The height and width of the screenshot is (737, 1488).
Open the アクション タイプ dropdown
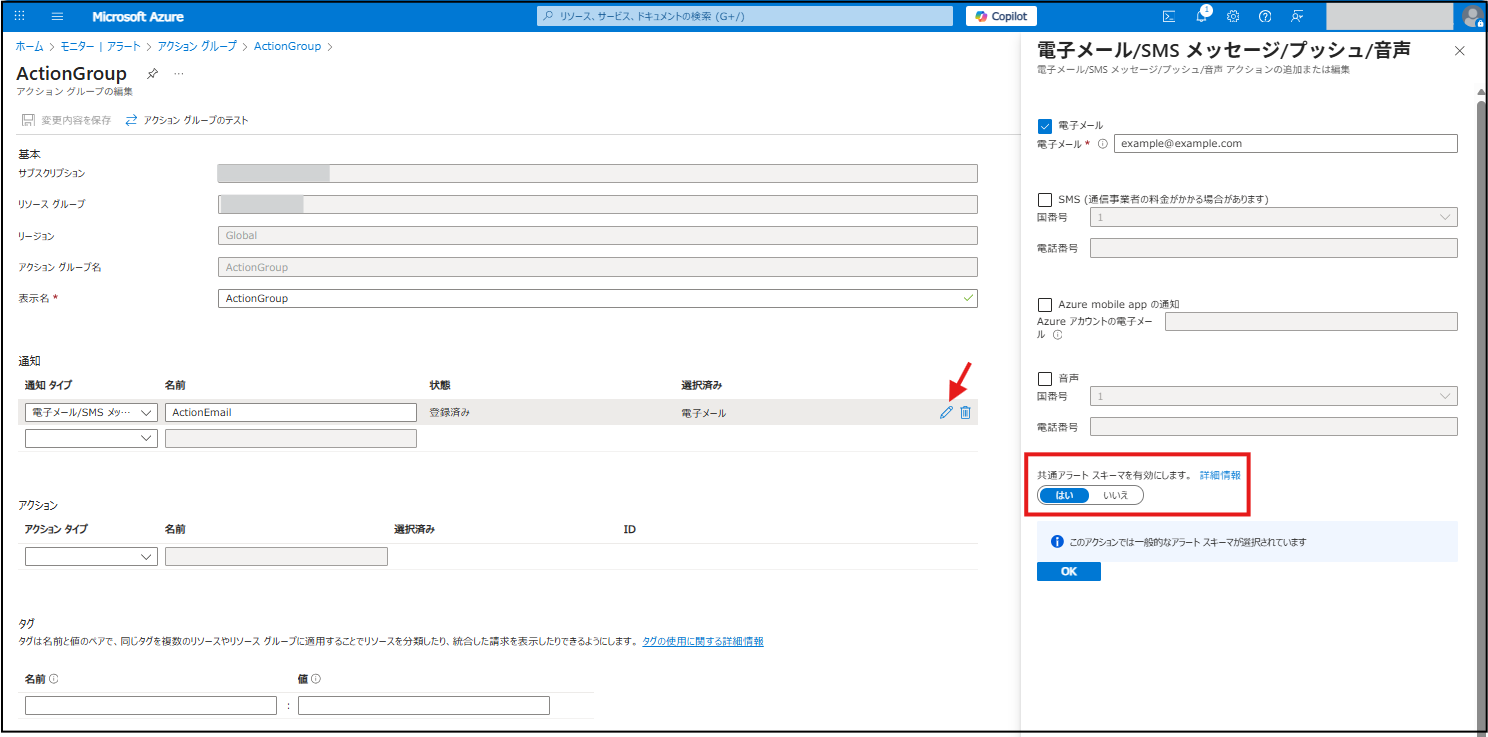tap(91, 556)
